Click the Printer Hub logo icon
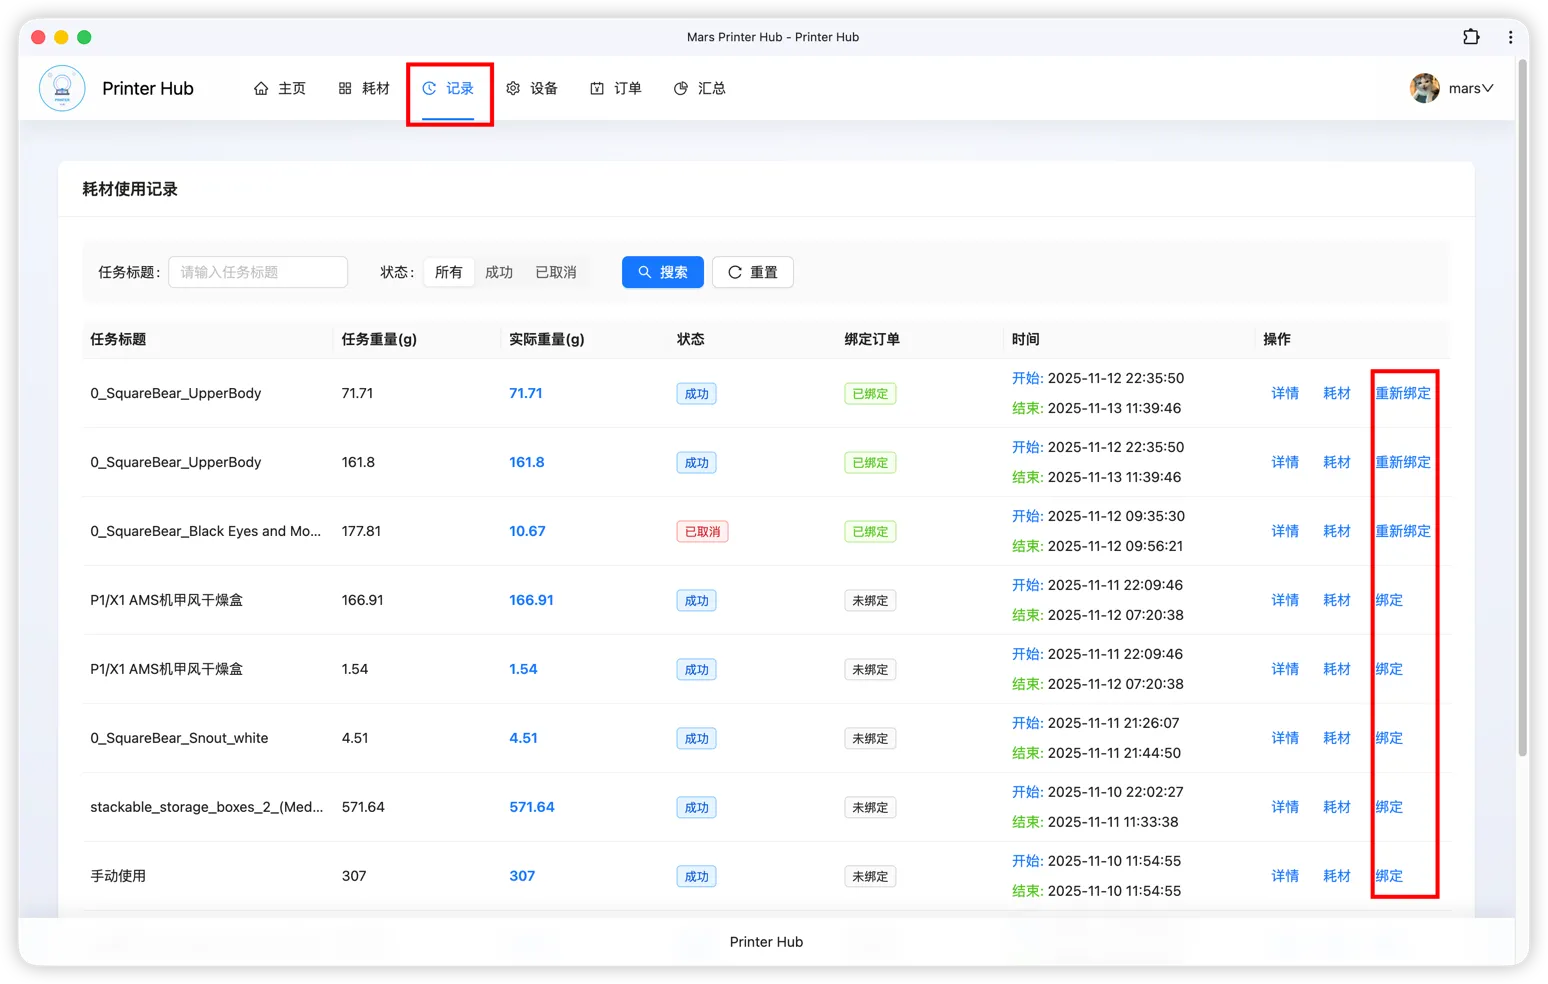 click(x=62, y=88)
